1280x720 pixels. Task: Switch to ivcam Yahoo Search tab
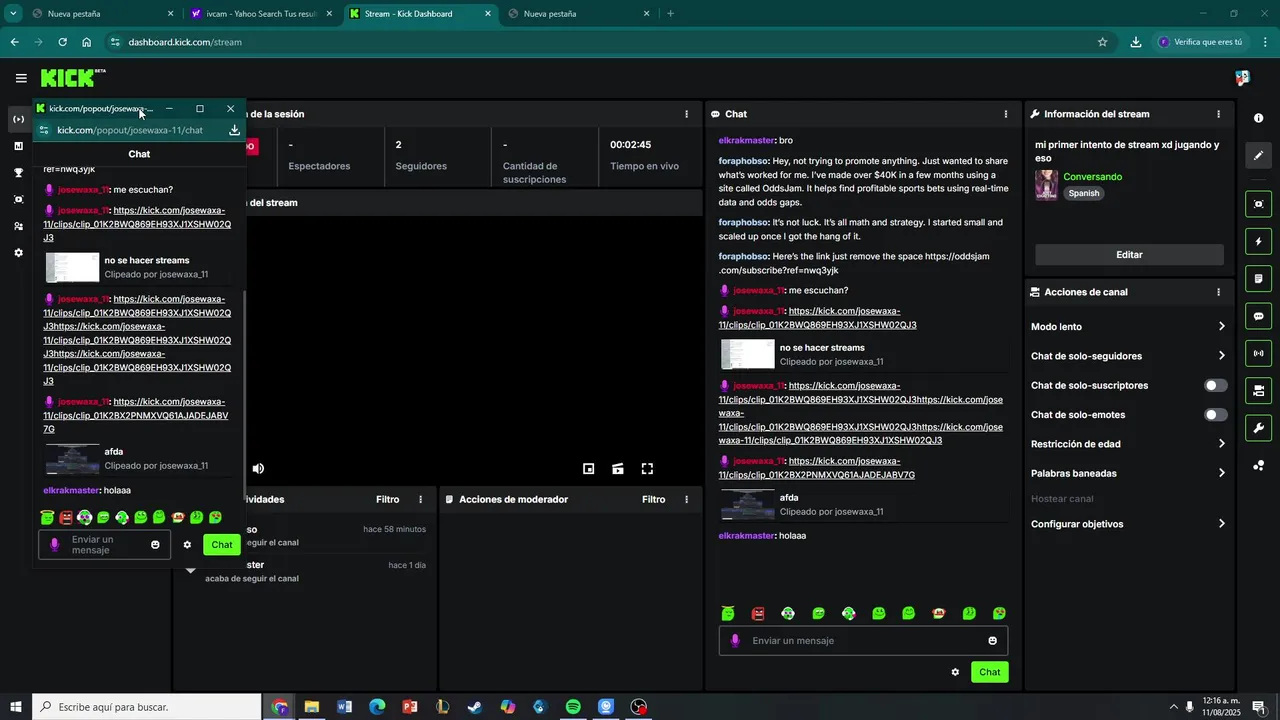260,14
